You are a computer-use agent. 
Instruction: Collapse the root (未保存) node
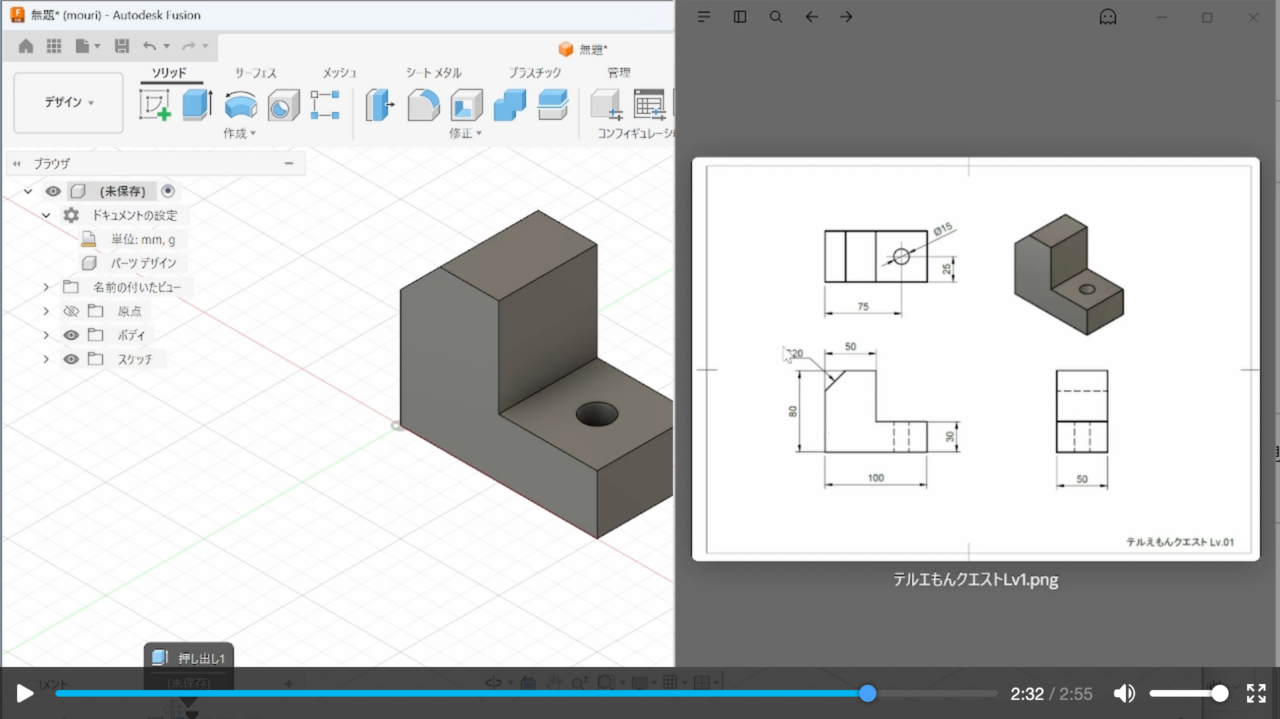[28, 191]
